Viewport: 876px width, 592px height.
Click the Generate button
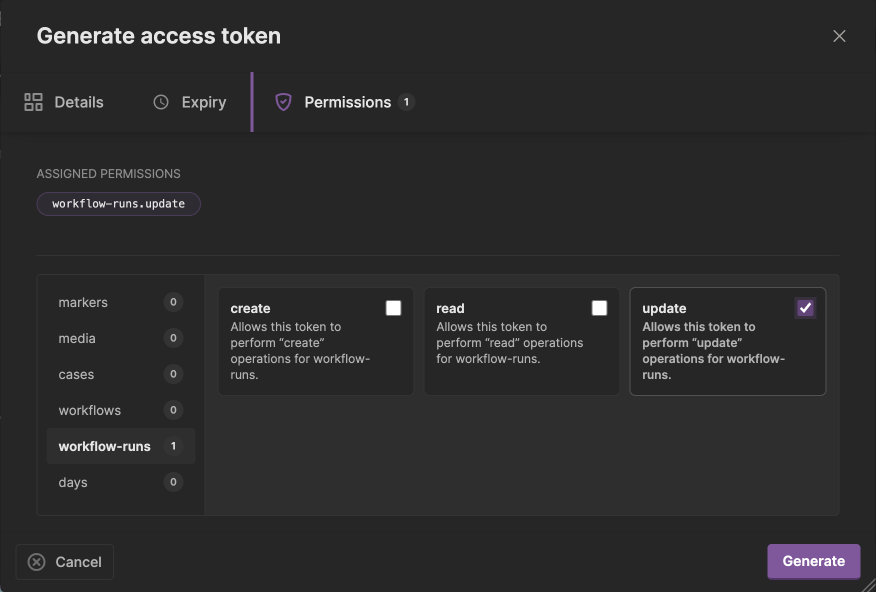click(813, 561)
